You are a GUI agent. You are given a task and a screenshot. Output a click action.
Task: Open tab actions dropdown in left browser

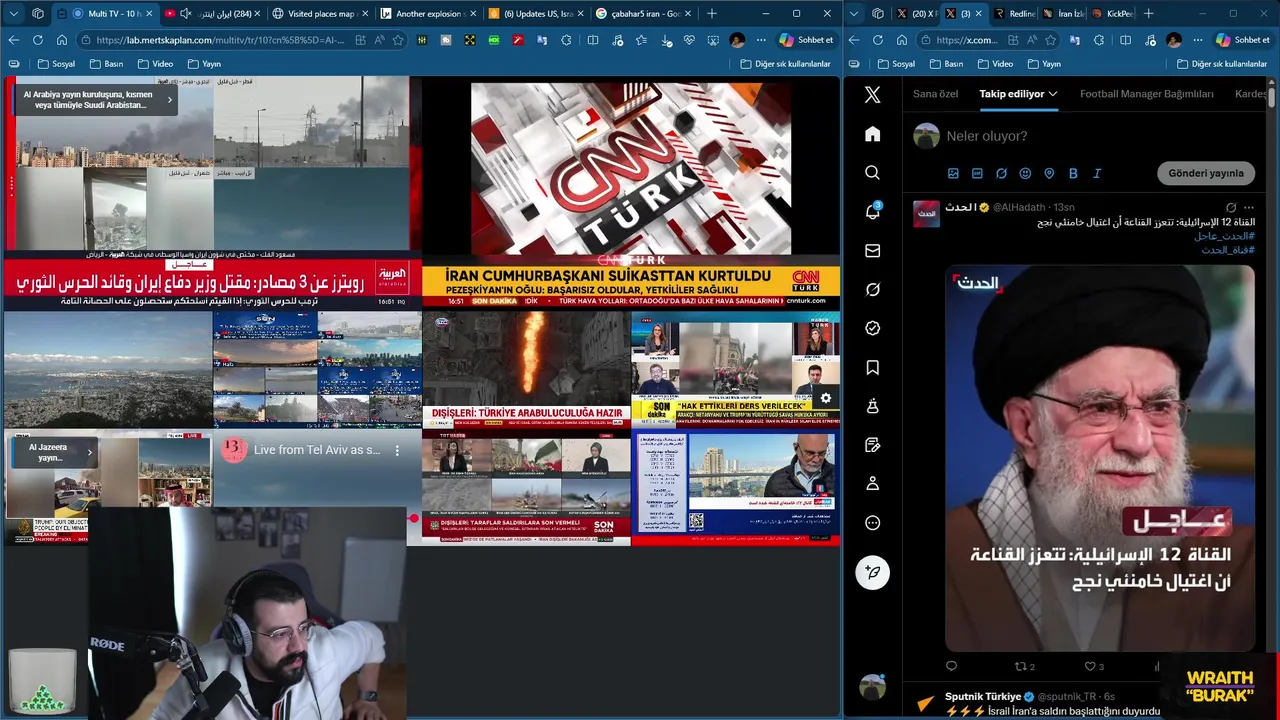point(14,13)
